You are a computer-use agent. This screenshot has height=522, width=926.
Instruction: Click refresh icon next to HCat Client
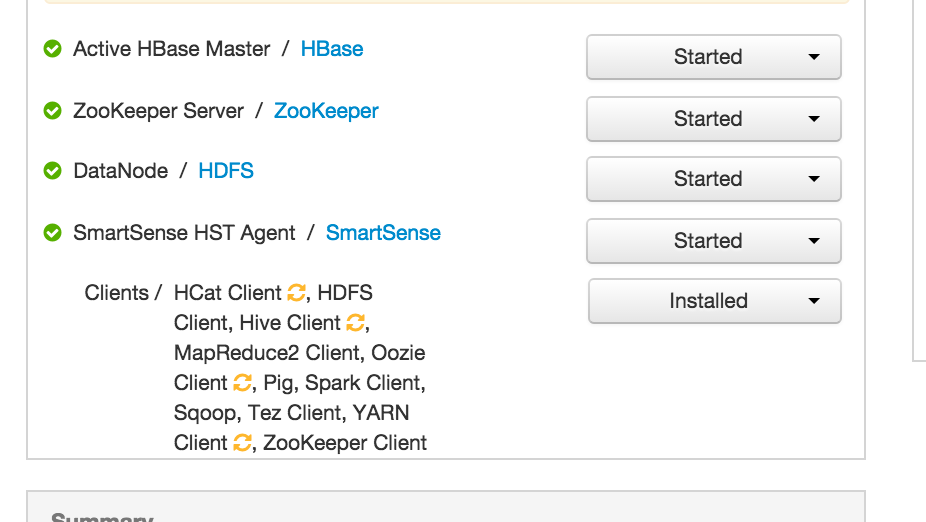[296, 293]
